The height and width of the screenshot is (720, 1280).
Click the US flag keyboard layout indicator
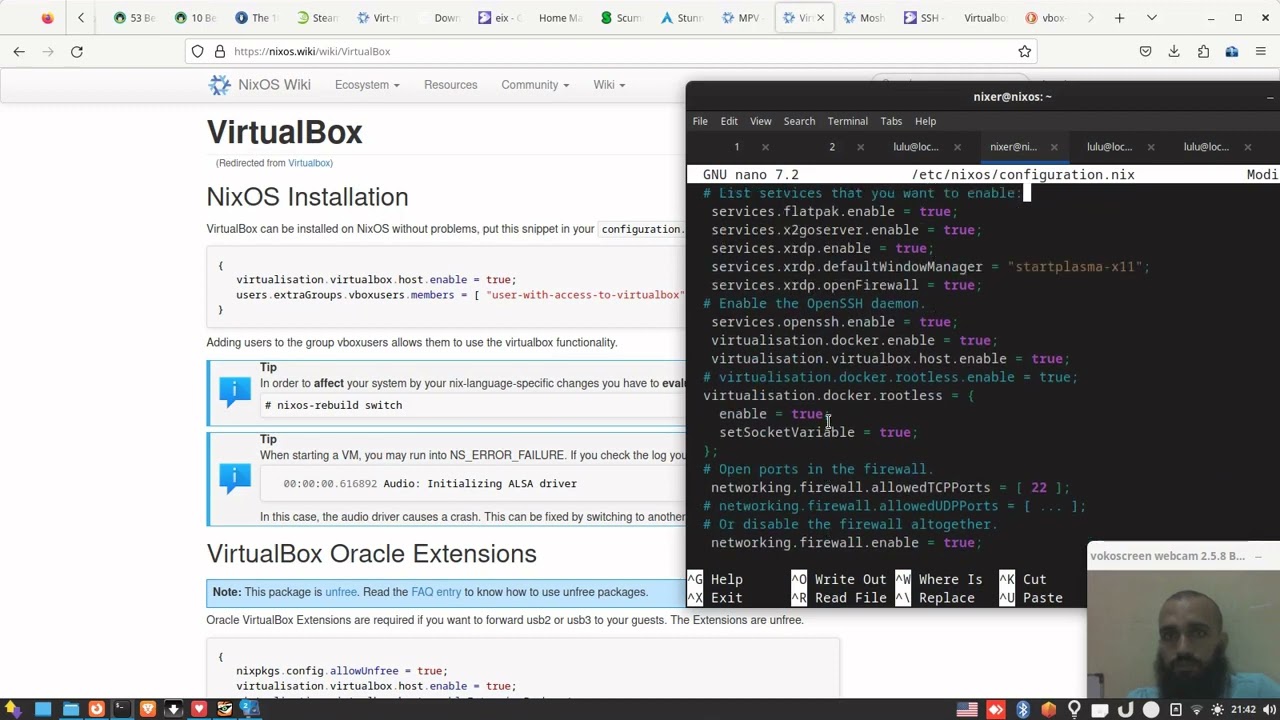click(x=967, y=710)
